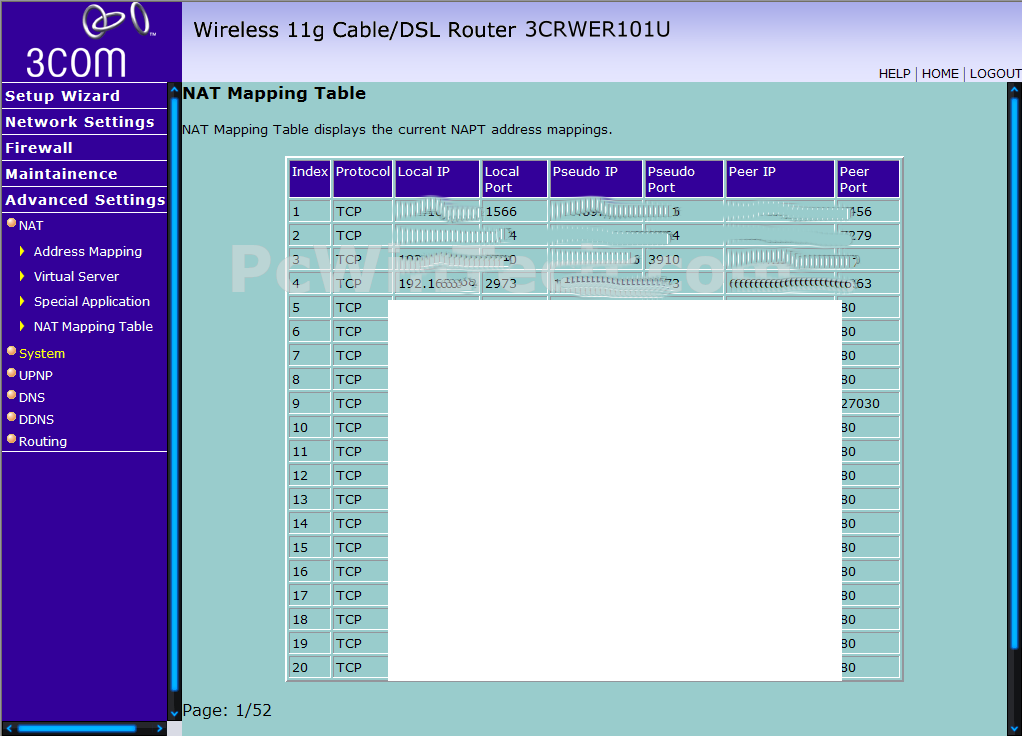
Task: Click the arrow icon beside NAT Mapping Table
Action: pos(22,326)
